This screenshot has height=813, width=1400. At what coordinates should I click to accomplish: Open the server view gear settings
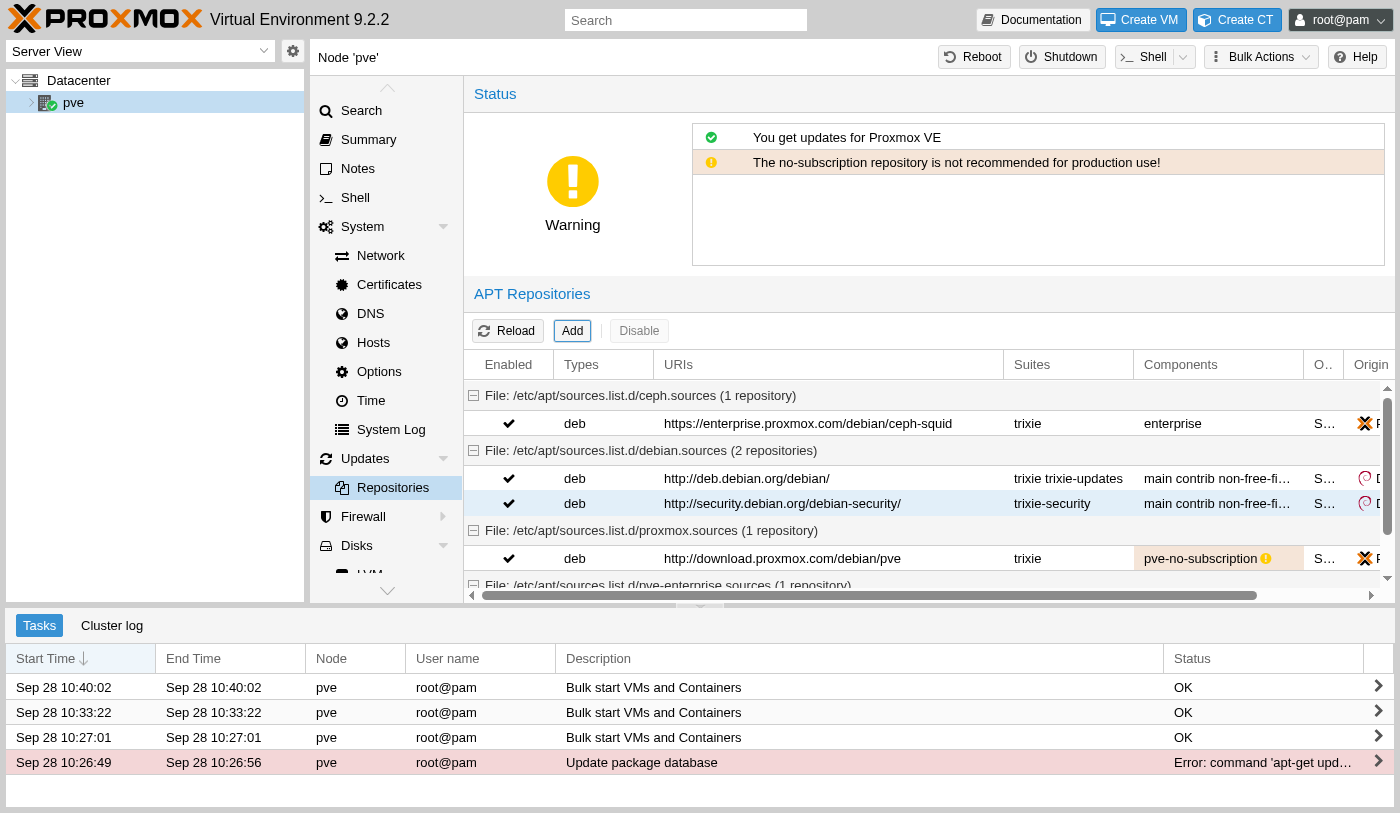click(292, 51)
